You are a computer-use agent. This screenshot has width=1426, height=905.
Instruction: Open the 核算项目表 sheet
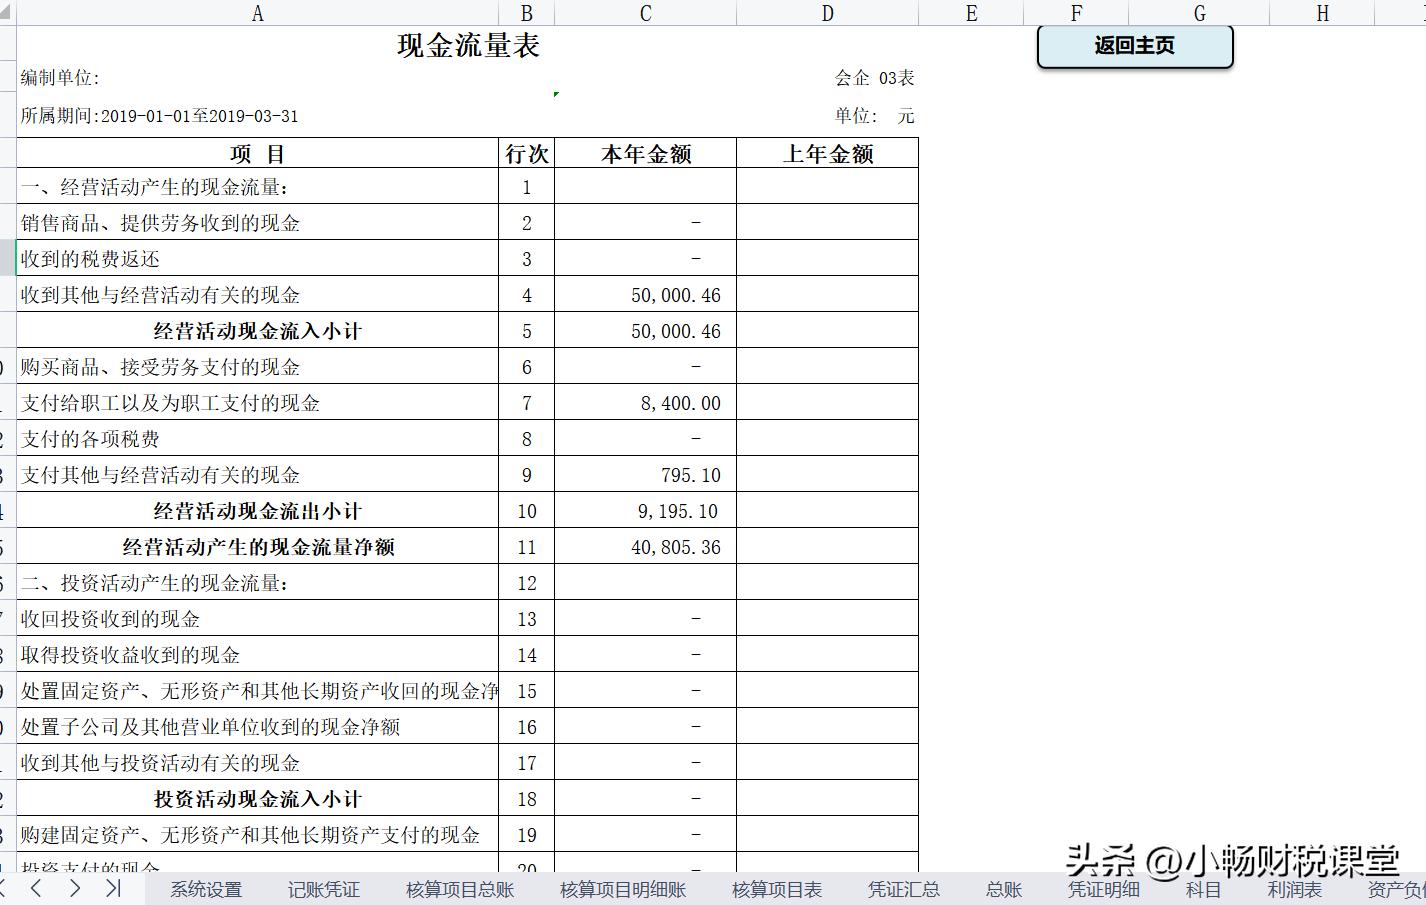tap(777, 888)
